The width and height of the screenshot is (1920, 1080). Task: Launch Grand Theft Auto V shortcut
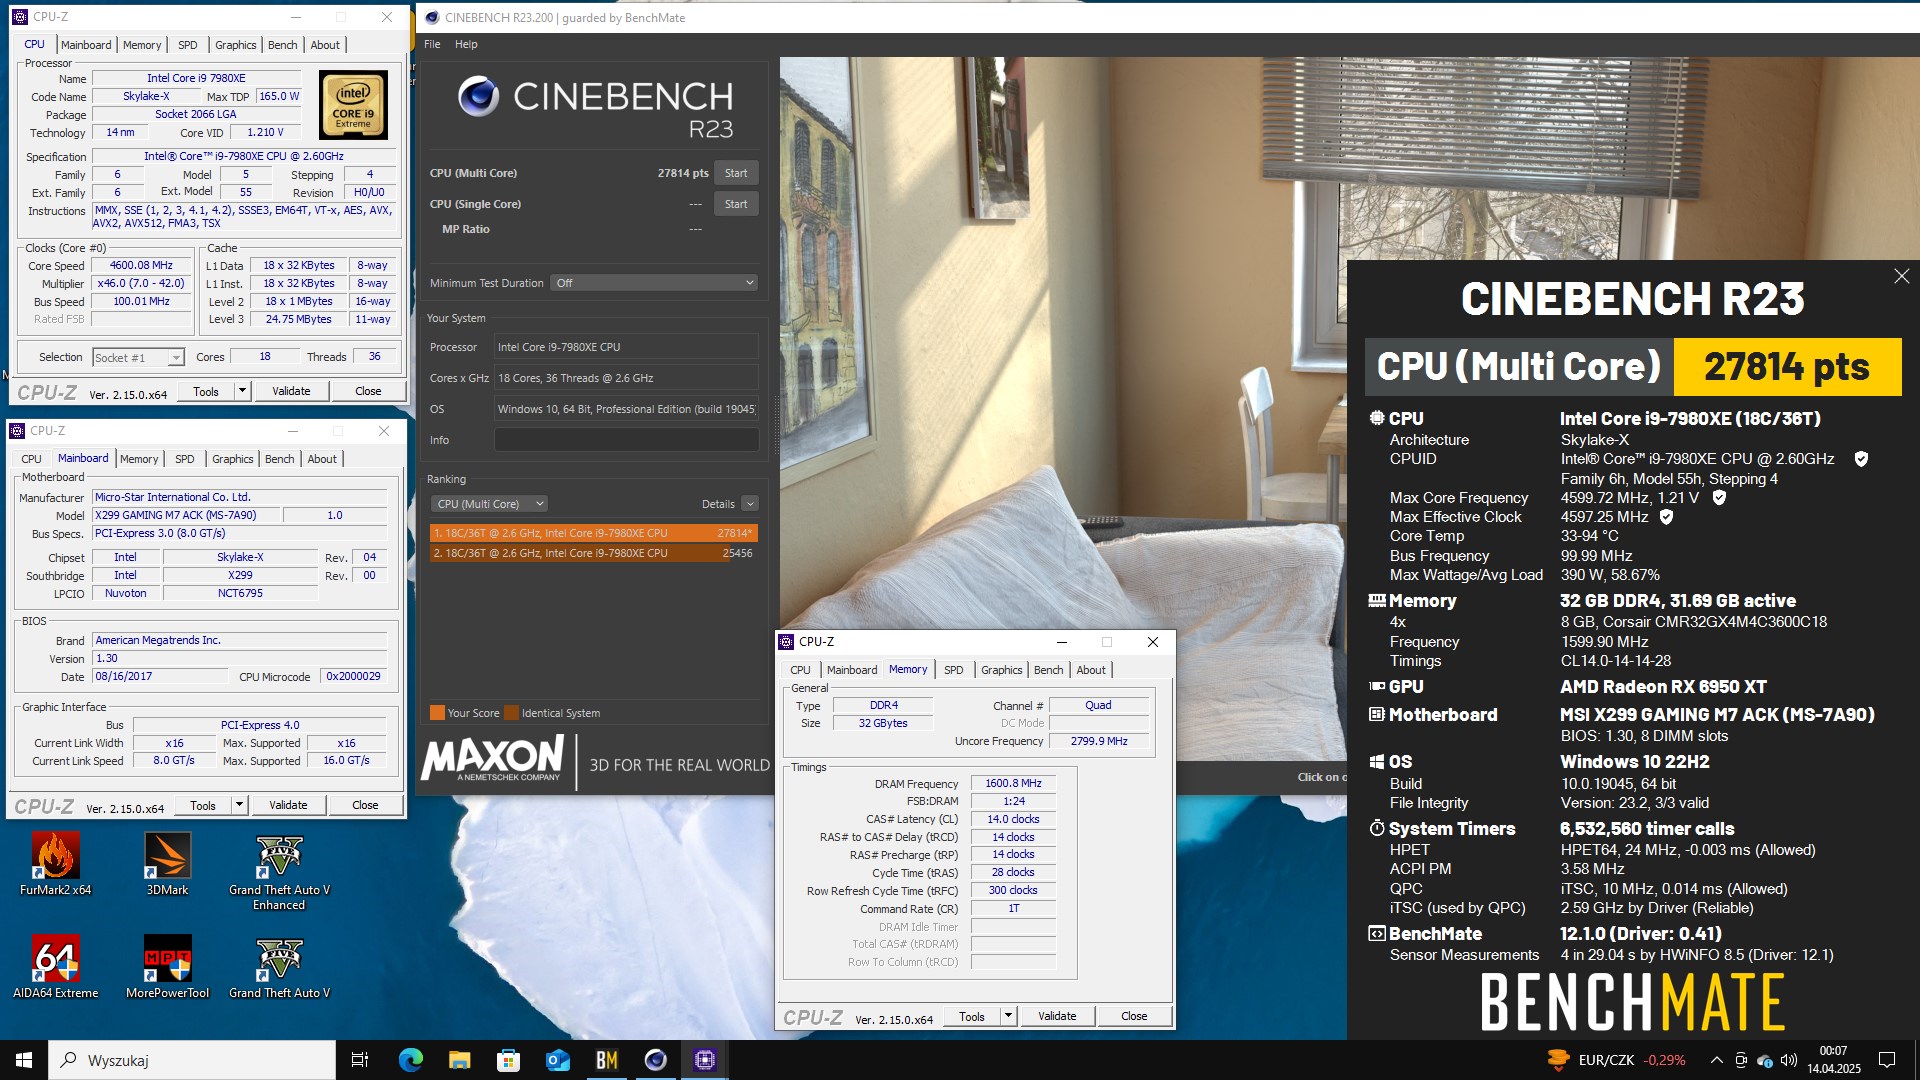(279, 967)
